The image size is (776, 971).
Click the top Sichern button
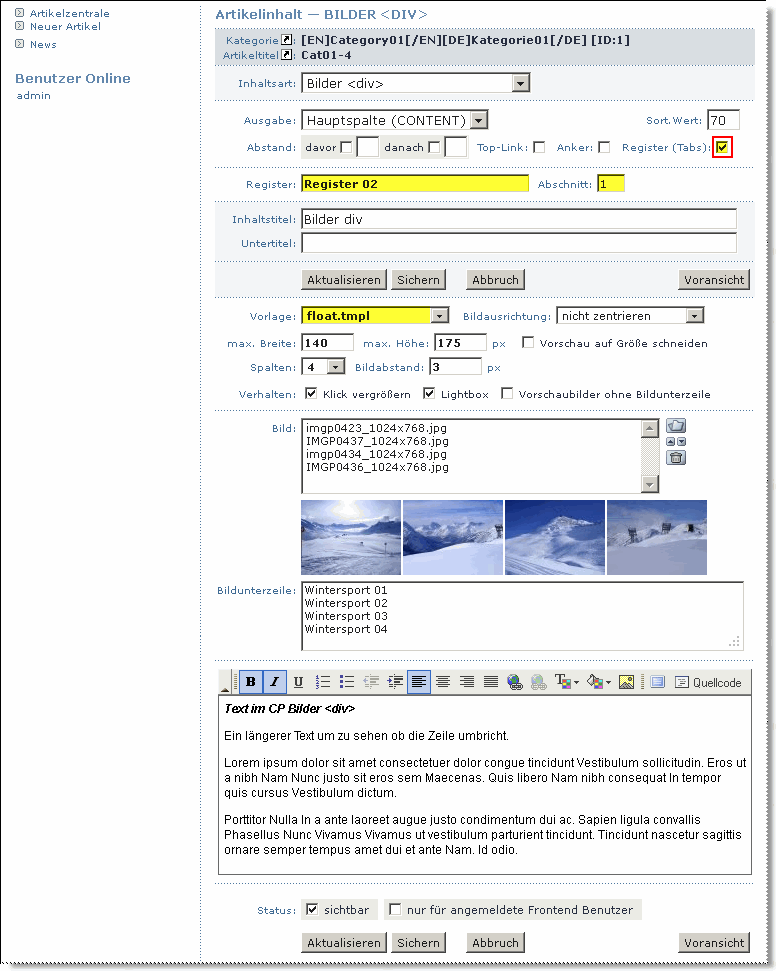point(418,280)
